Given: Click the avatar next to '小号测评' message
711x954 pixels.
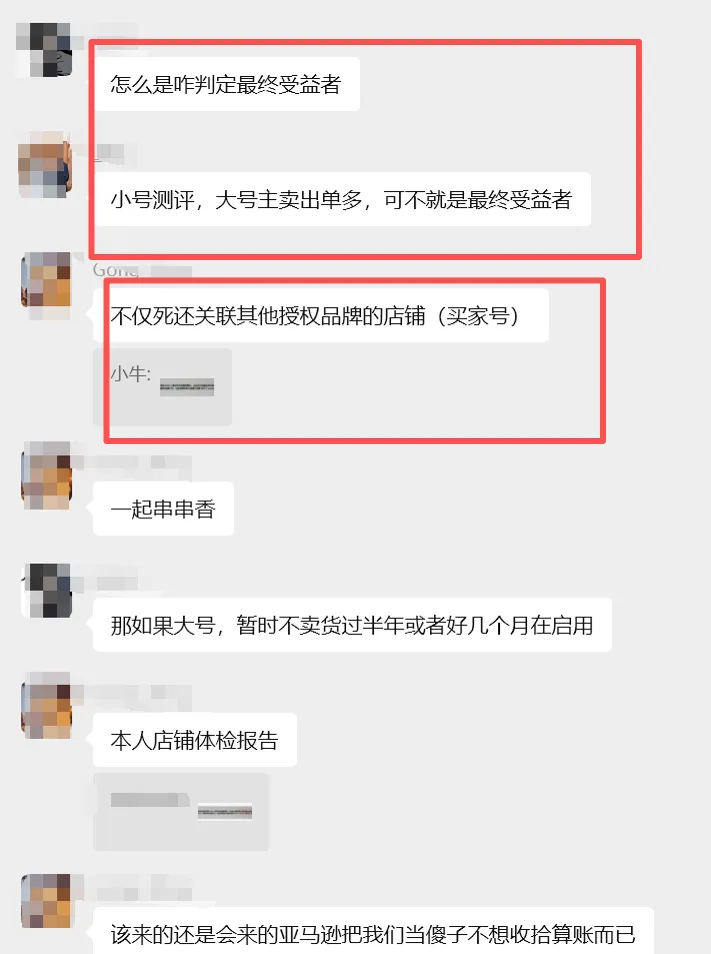Looking at the screenshot, I should tap(46, 165).
